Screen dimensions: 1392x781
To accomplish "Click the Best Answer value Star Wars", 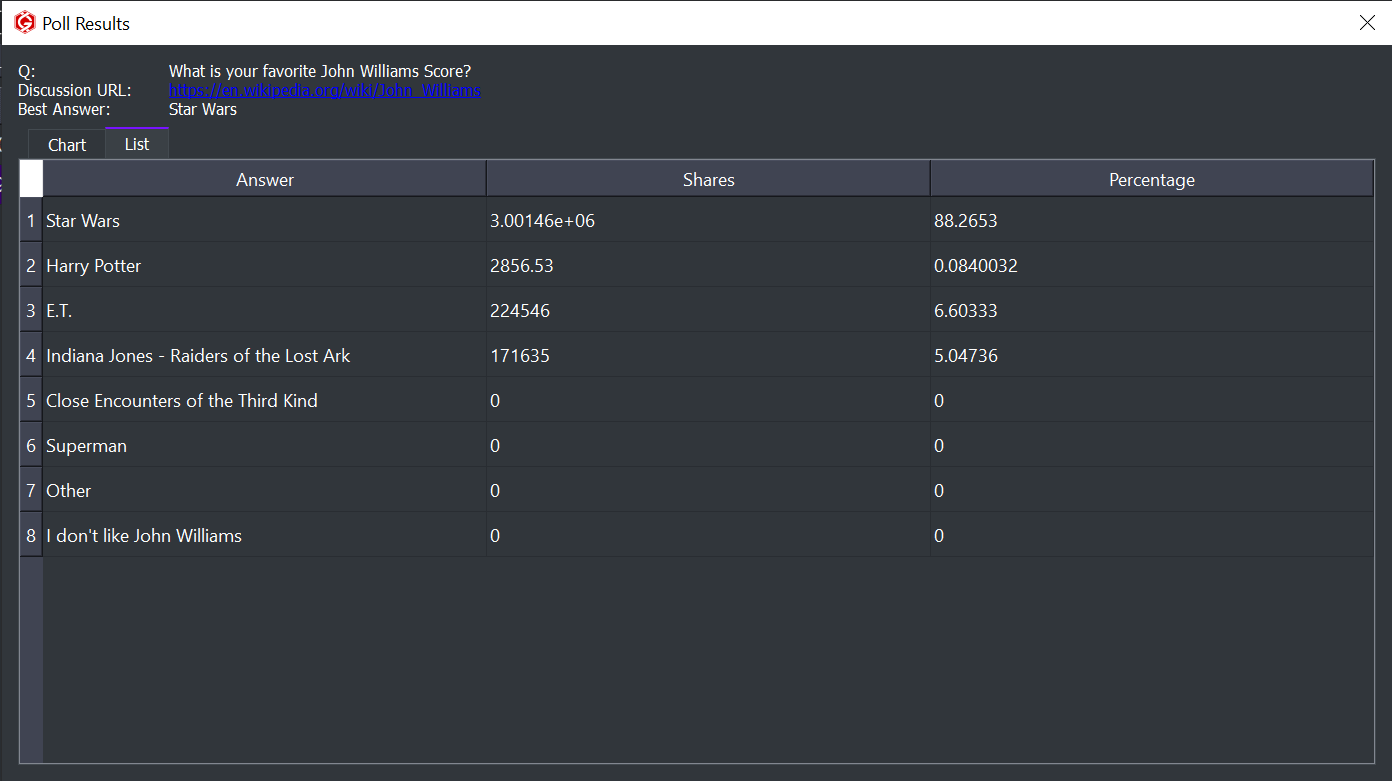I will coord(203,109).
